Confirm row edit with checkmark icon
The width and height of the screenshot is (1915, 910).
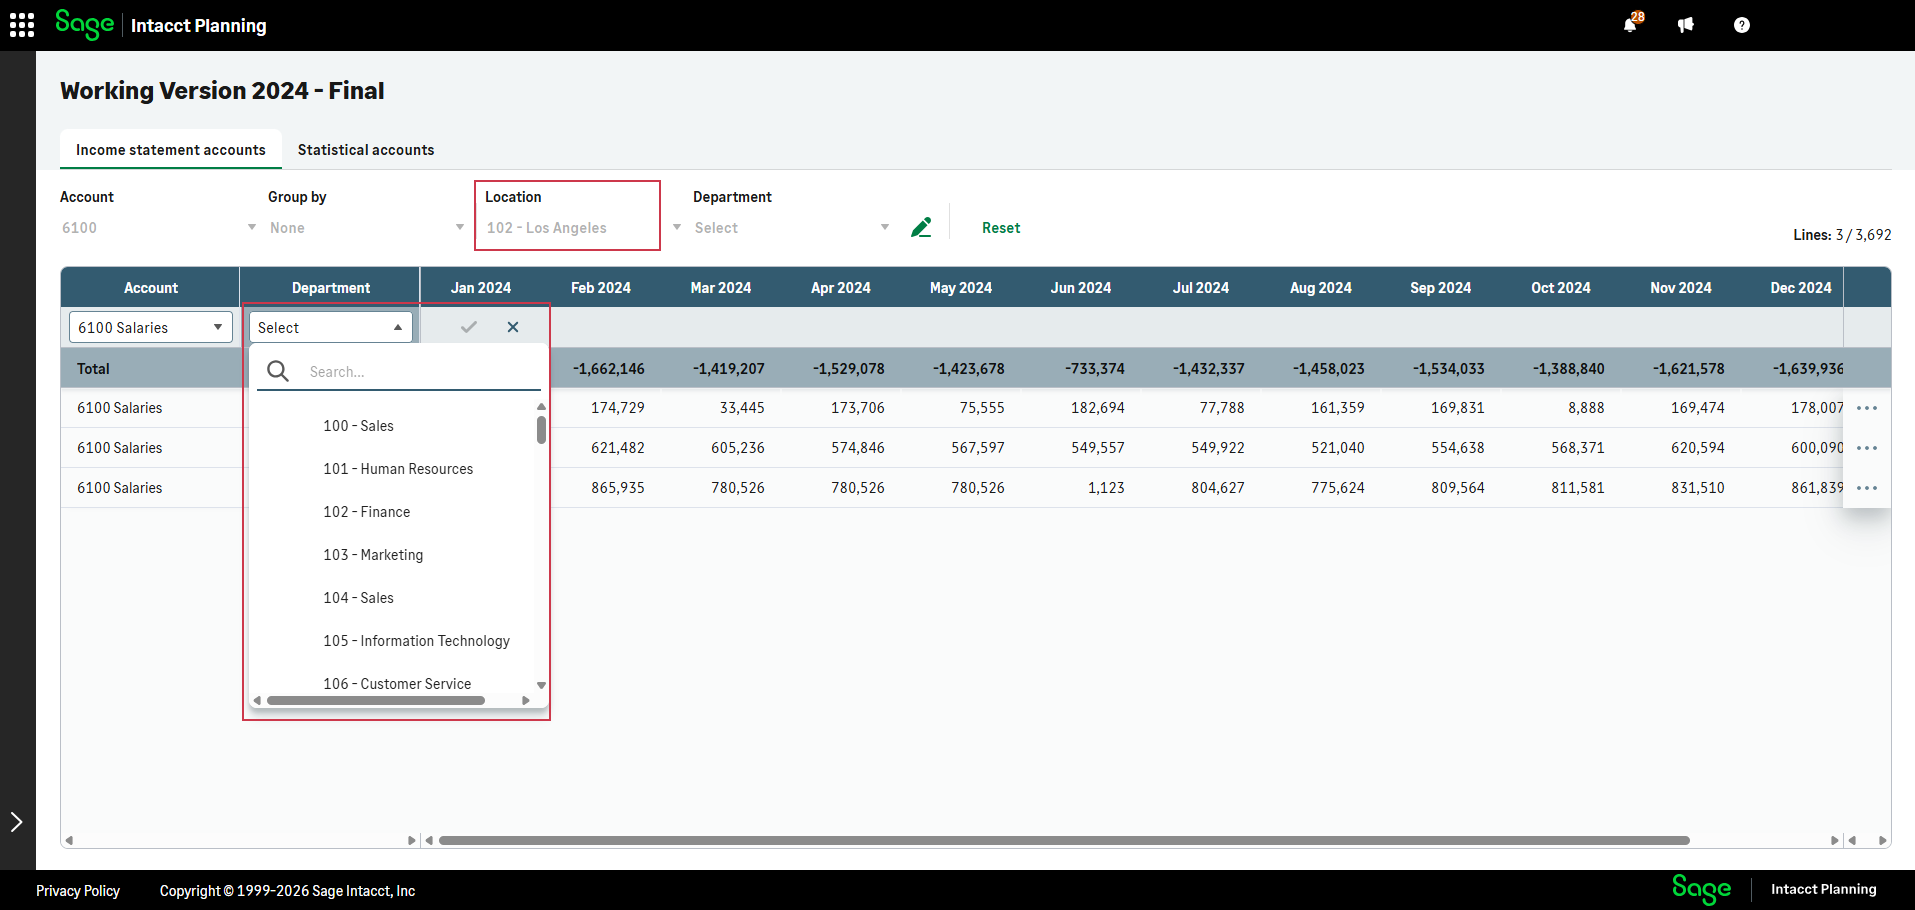click(x=469, y=327)
